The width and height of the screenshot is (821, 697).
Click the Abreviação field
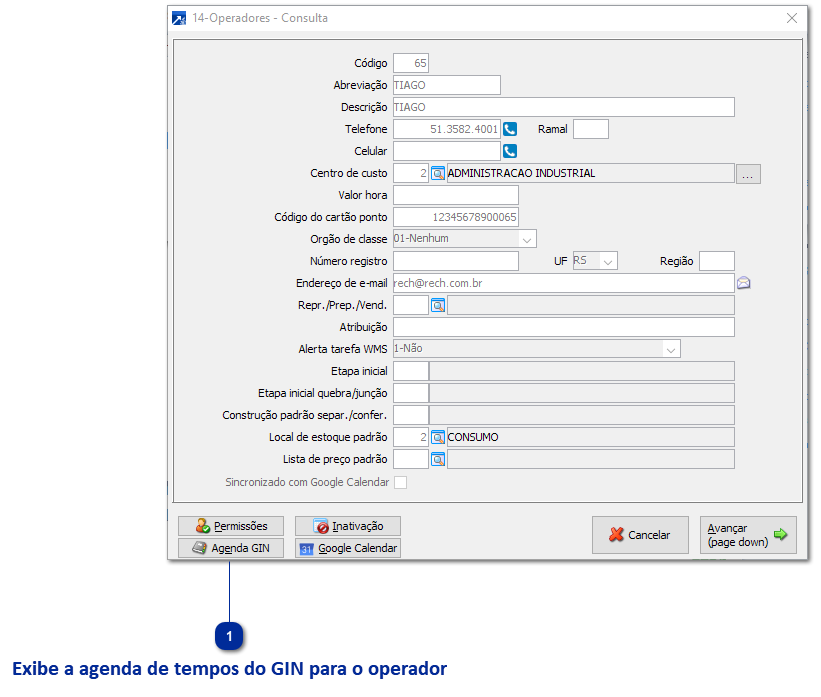(447, 85)
